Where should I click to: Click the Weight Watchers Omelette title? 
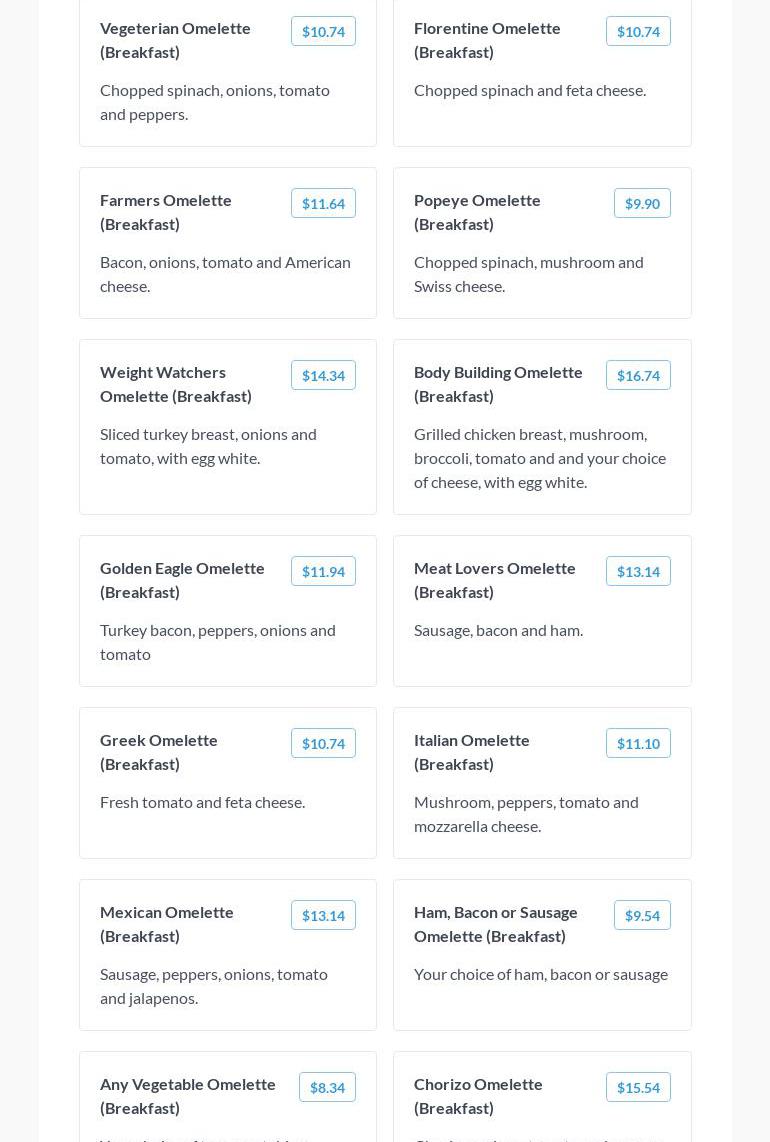coord(176,384)
